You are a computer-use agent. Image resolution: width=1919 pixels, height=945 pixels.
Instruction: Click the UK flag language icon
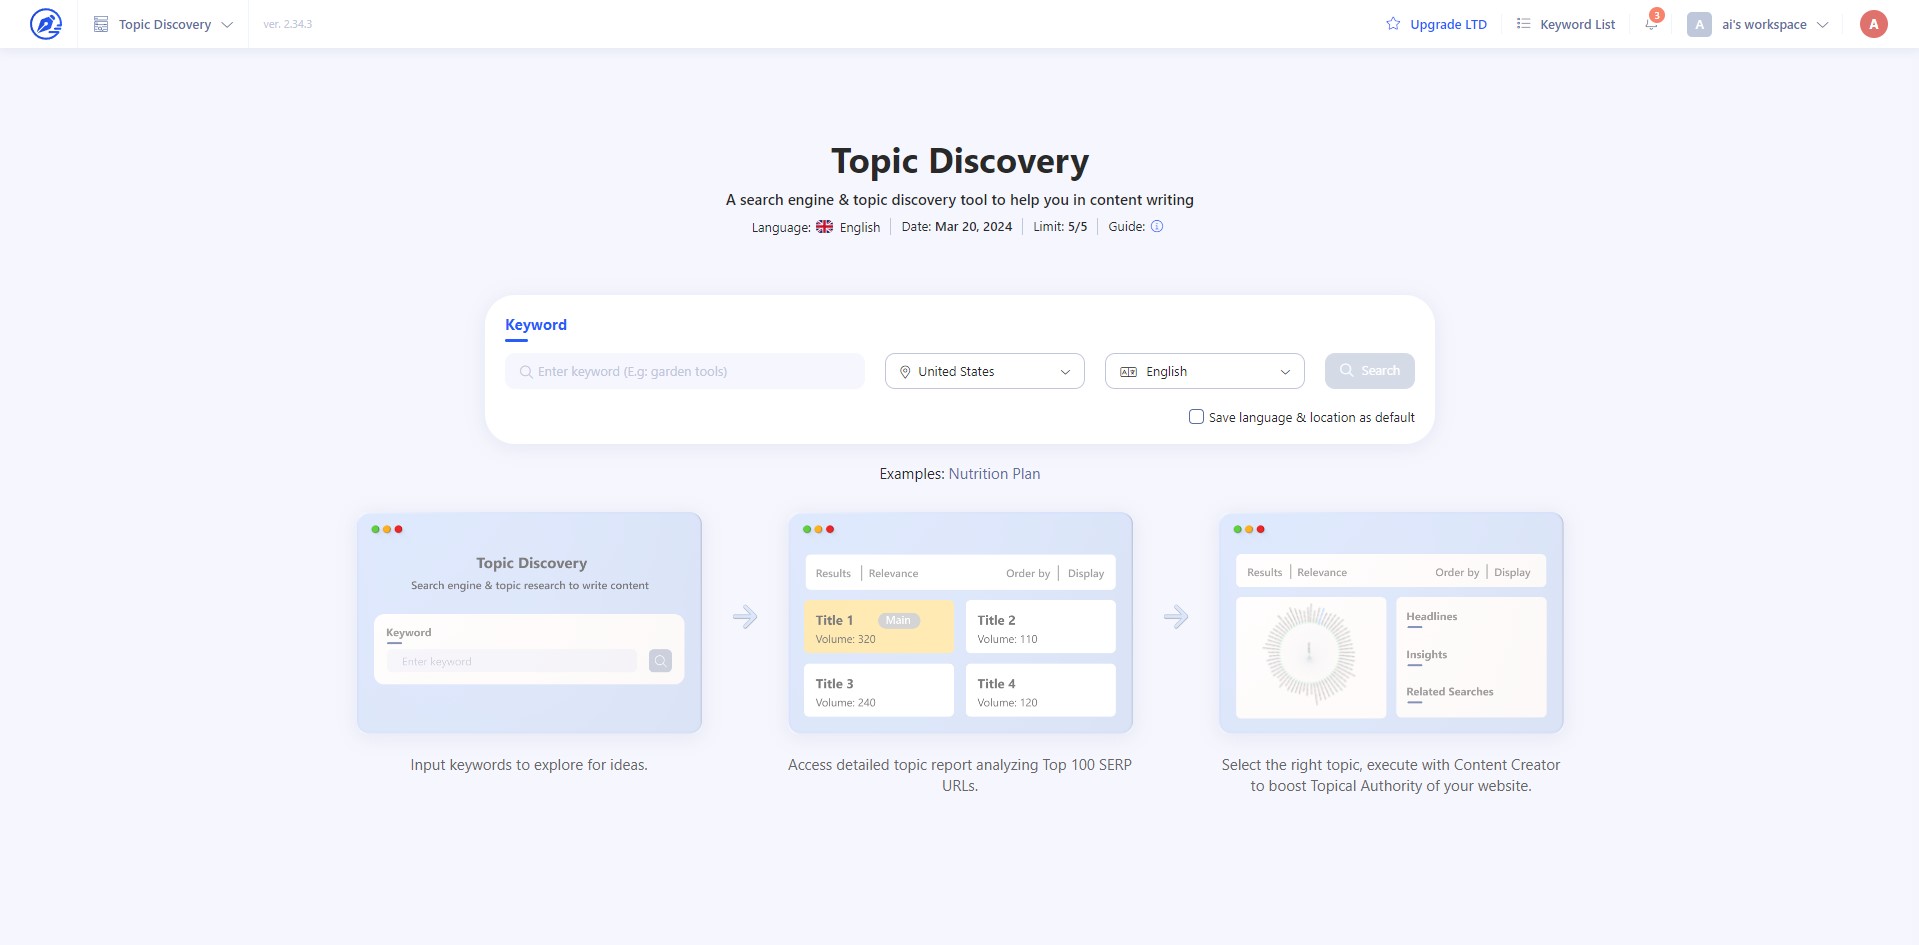point(824,227)
